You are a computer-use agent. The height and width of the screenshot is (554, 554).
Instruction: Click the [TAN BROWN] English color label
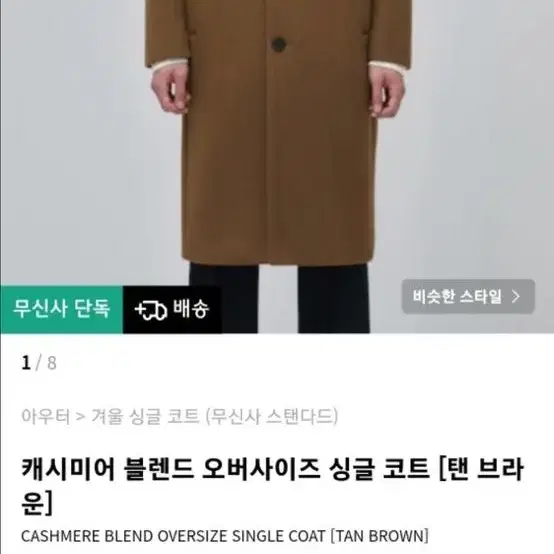(x=379, y=536)
